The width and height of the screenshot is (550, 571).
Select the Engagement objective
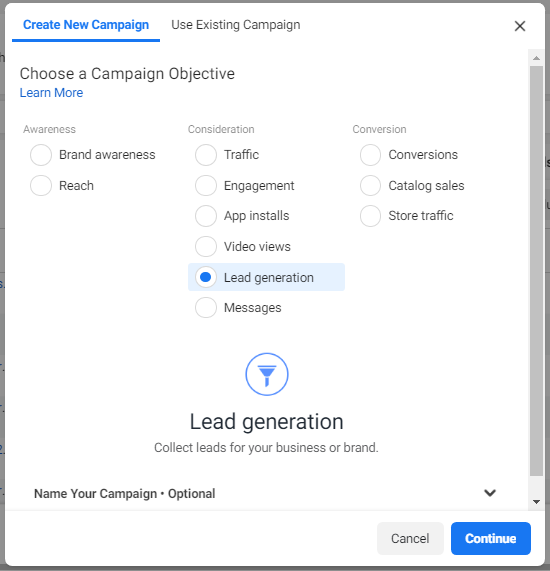[x=206, y=185]
